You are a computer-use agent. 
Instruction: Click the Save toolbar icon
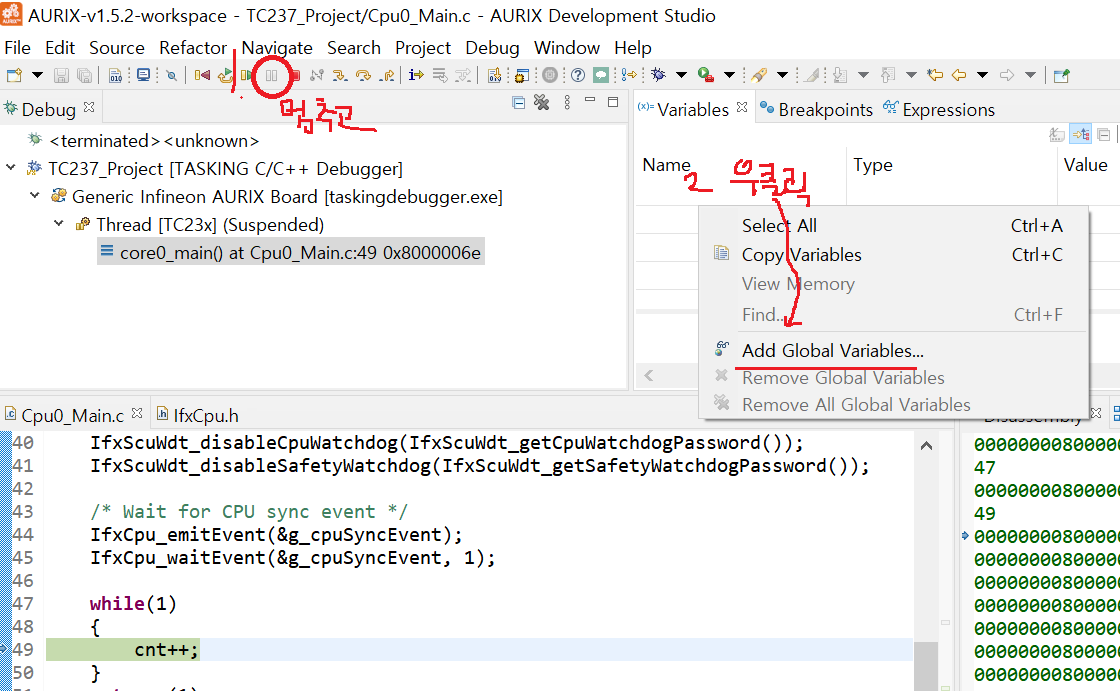point(61,75)
